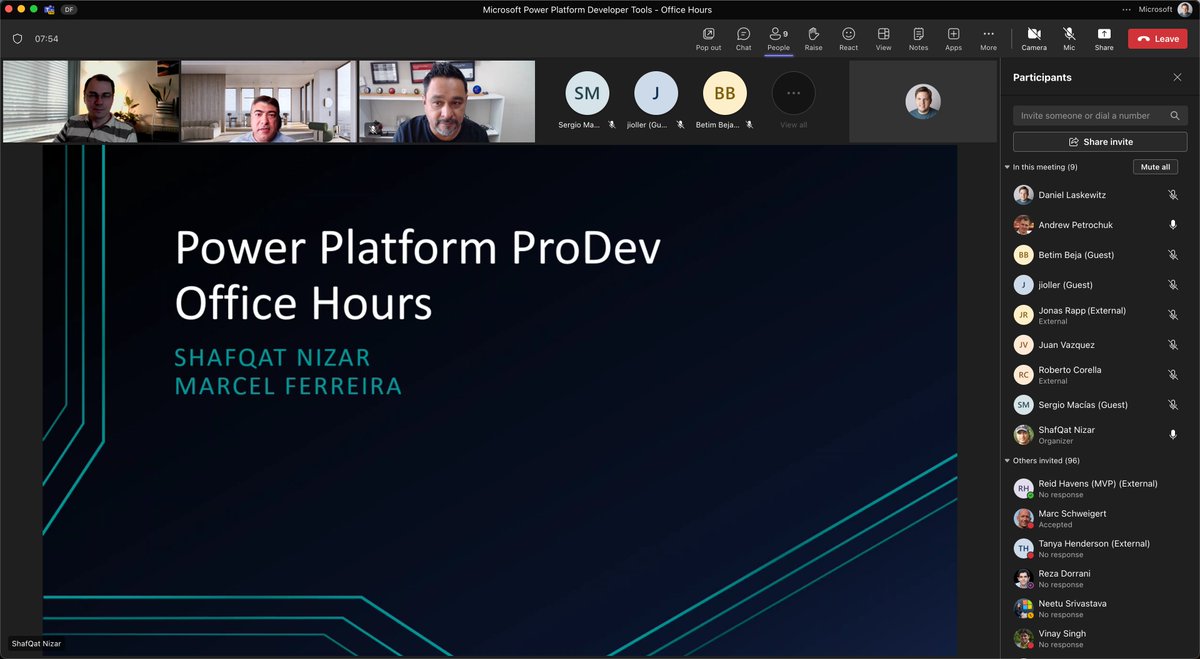Click Sergio Macías muted mic icon
Viewport: 1200px width, 659px height.
coord(1173,405)
